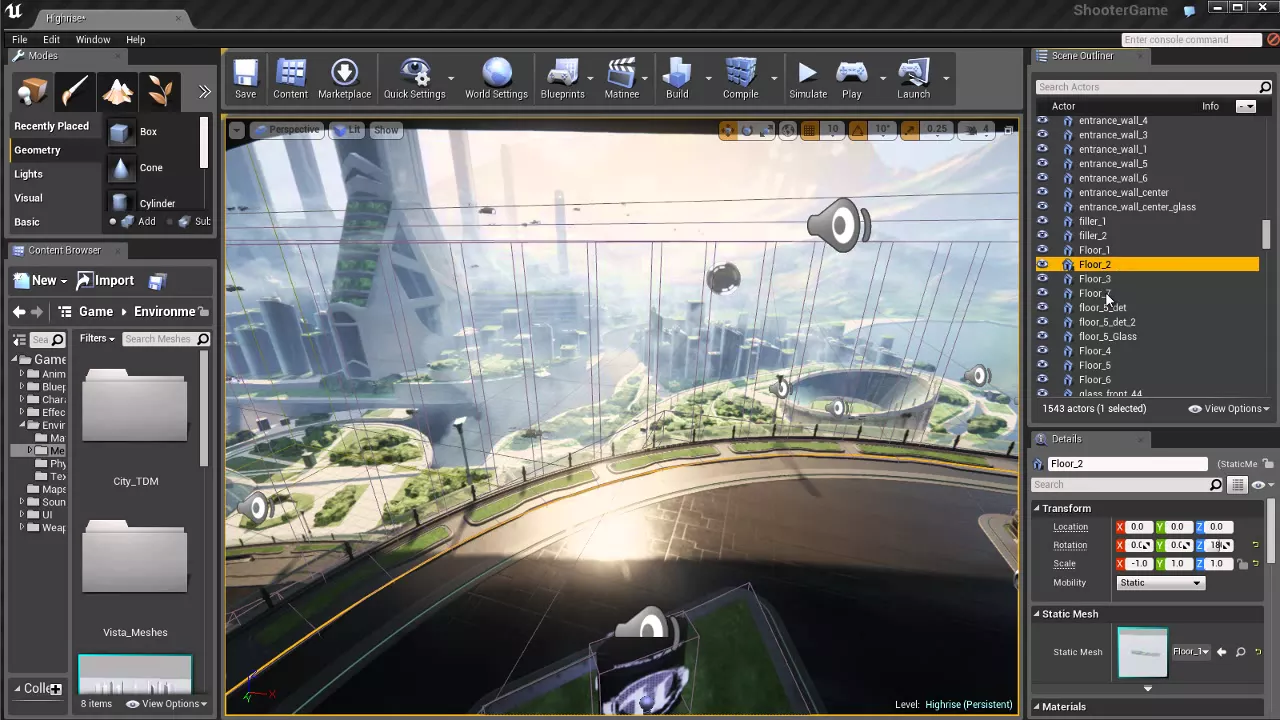Select scale gizmo in viewport toolbar
The width and height of the screenshot is (1280, 720).
[766, 130]
